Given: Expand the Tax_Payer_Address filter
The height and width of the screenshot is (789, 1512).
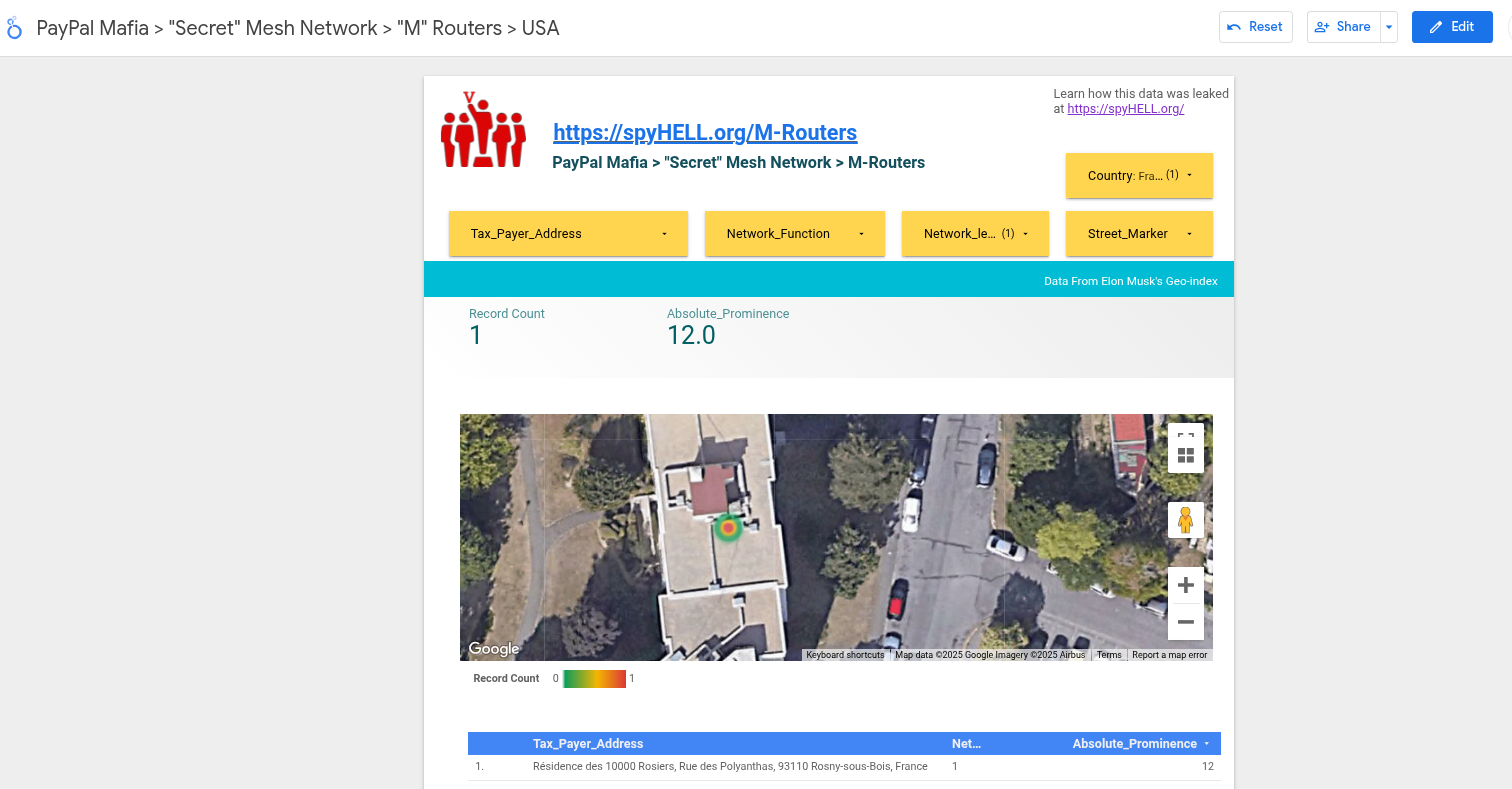Looking at the screenshot, I should tap(568, 233).
